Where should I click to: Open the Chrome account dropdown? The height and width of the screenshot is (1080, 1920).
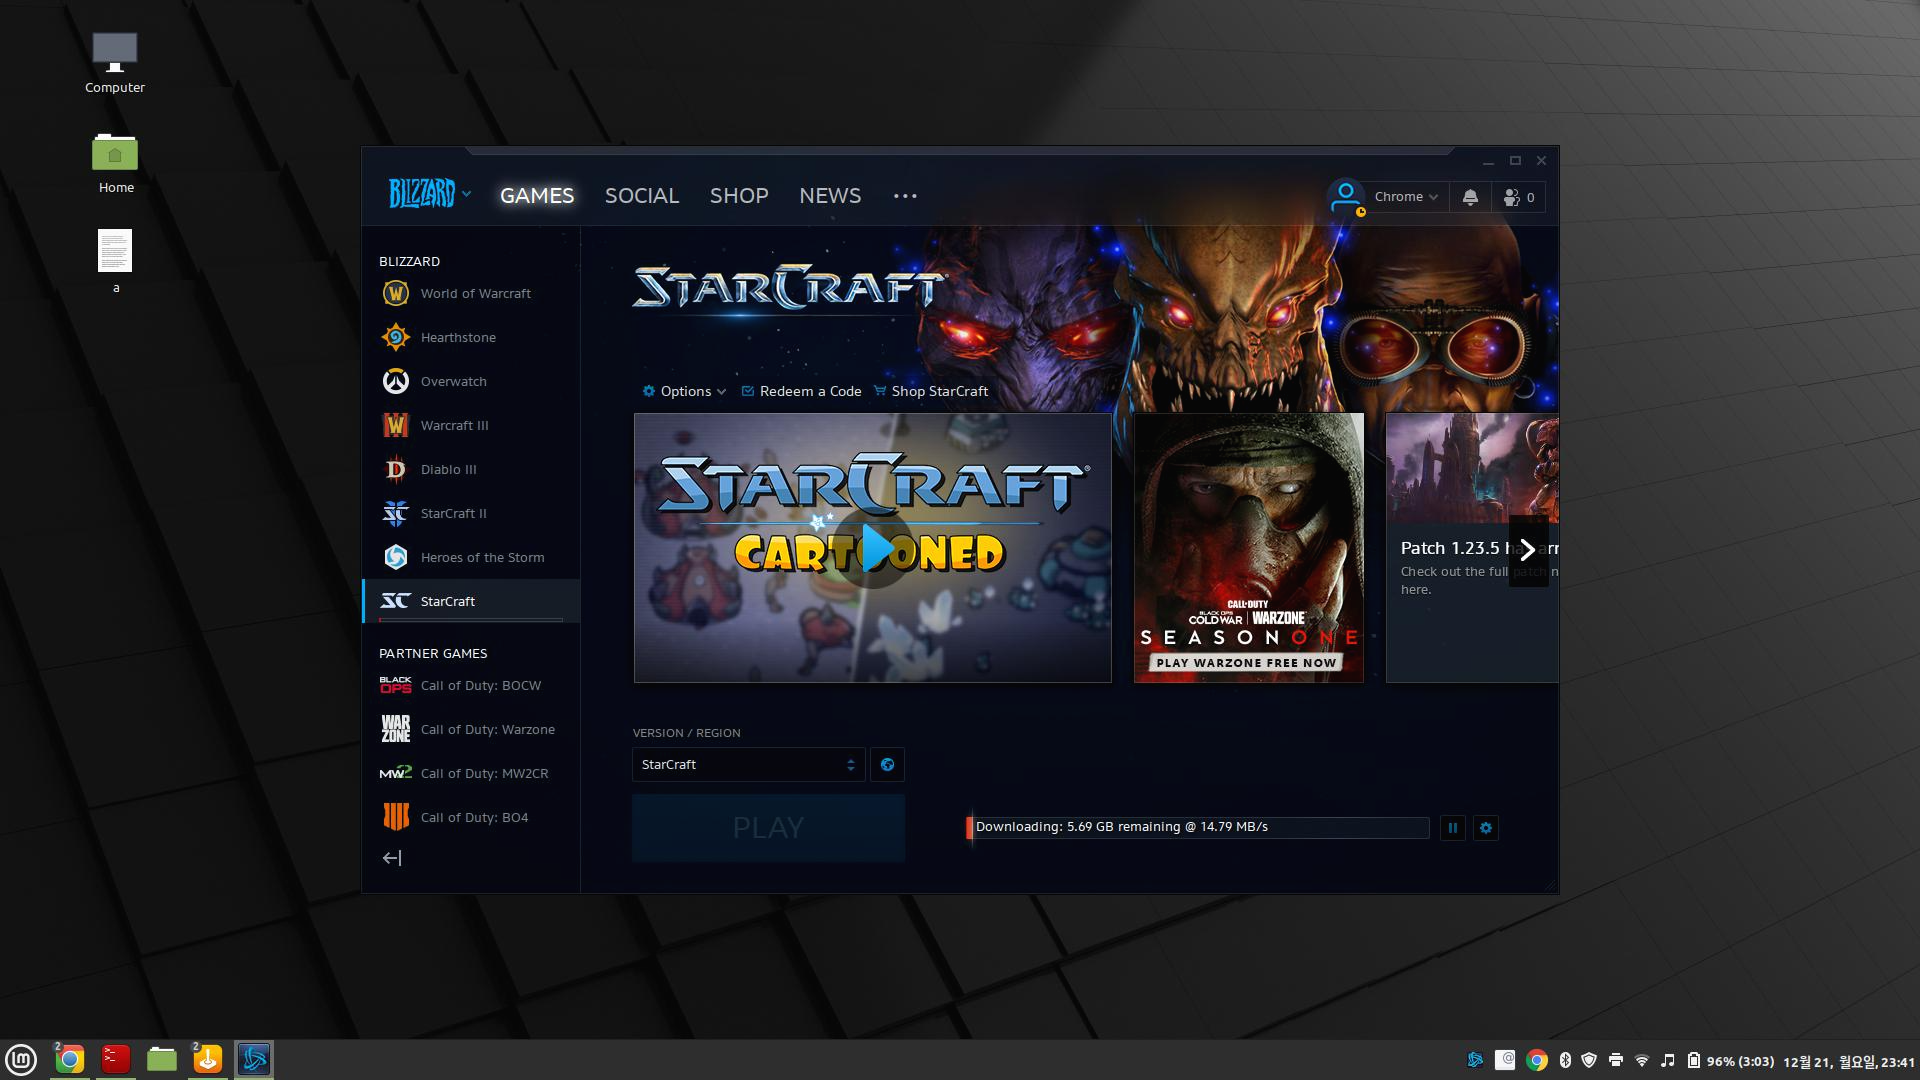point(1405,197)
